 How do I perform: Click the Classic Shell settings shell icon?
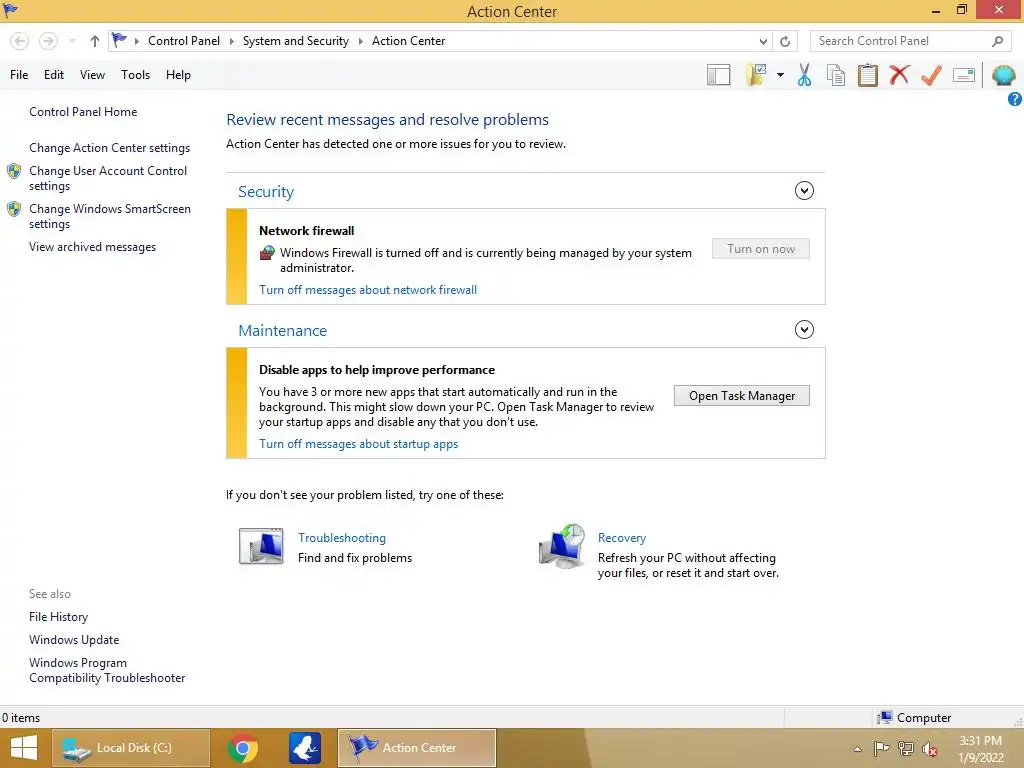point(1003,75)
